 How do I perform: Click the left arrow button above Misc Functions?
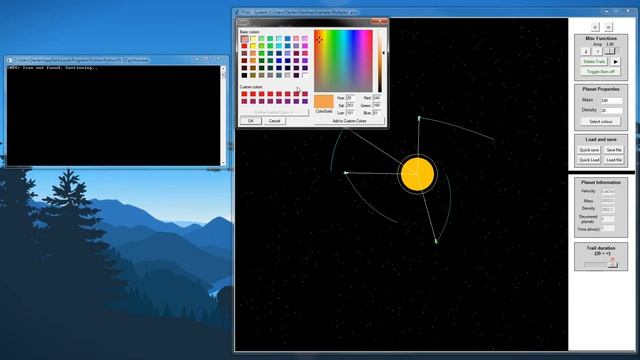[x=595, y=27]
